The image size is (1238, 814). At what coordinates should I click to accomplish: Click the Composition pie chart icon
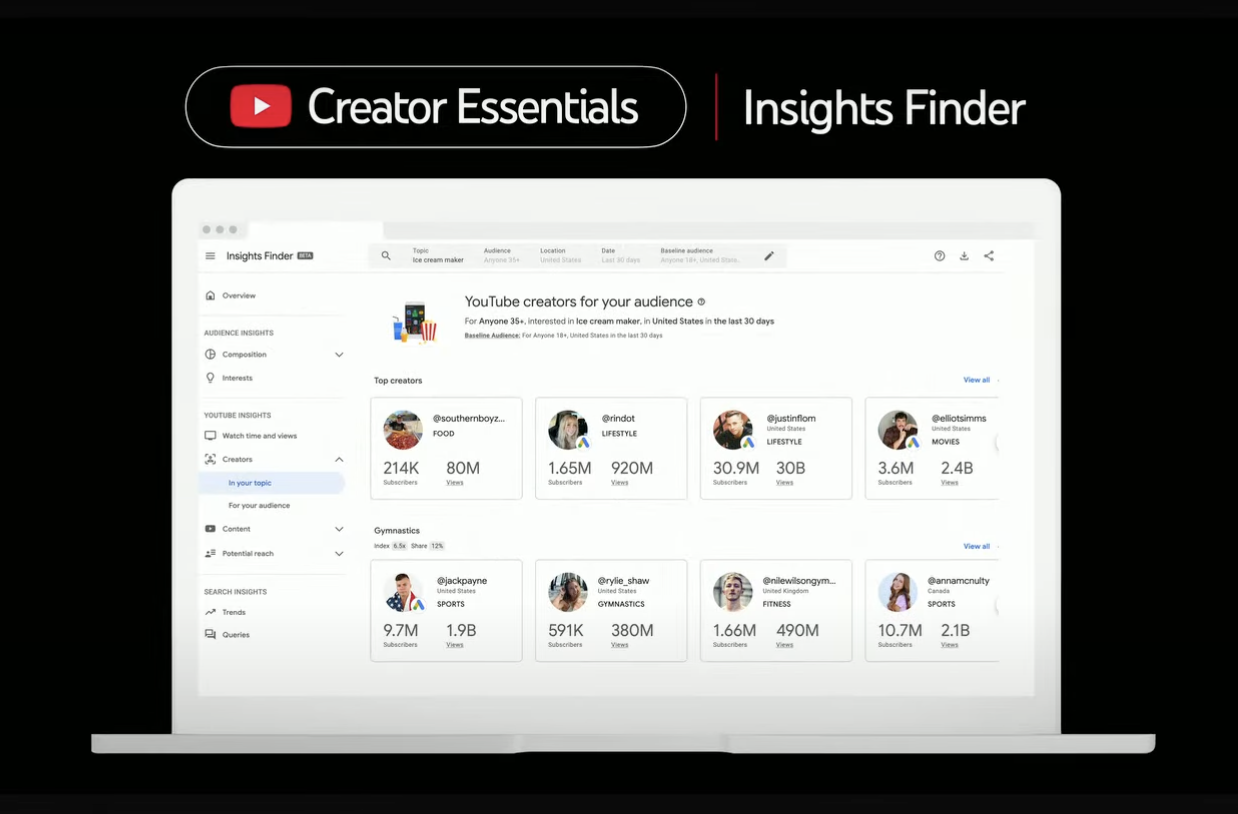[210, 354]
